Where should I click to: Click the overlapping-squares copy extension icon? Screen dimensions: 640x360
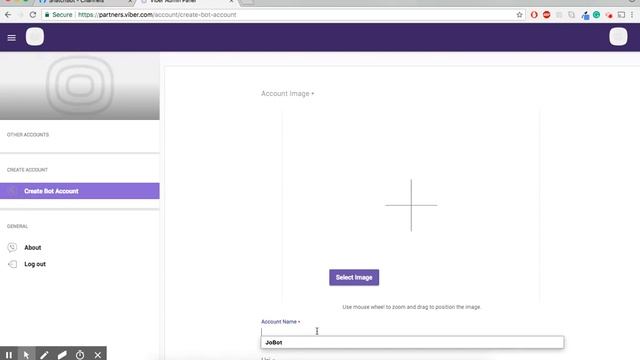(571, 15)
